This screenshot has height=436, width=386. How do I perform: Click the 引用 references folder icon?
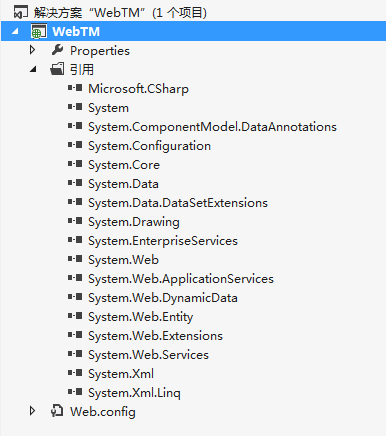pyautogui.click(x=57, y=69)
